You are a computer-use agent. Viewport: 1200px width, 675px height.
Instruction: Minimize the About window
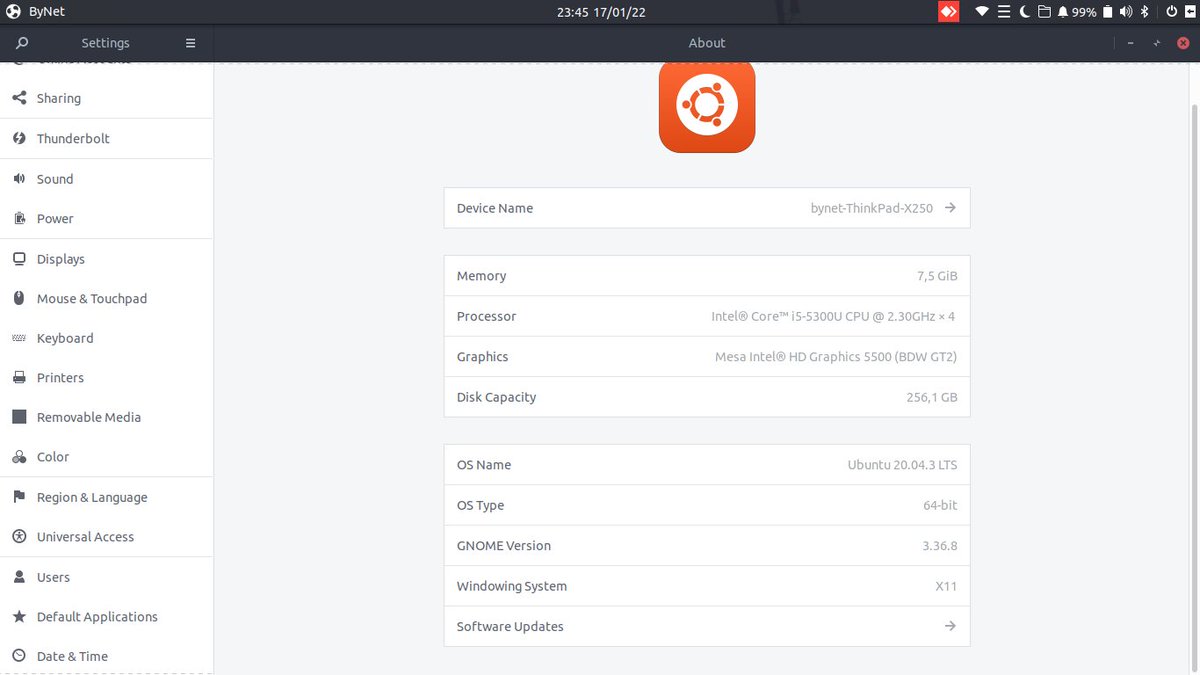click(x=1130, y=43)
